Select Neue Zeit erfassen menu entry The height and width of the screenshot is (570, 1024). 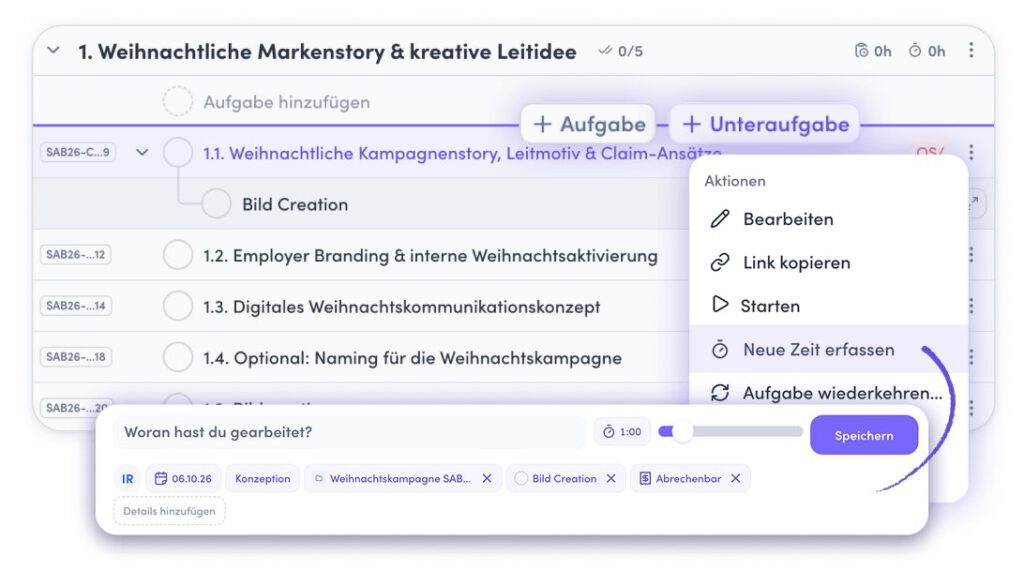coord(828,349)
